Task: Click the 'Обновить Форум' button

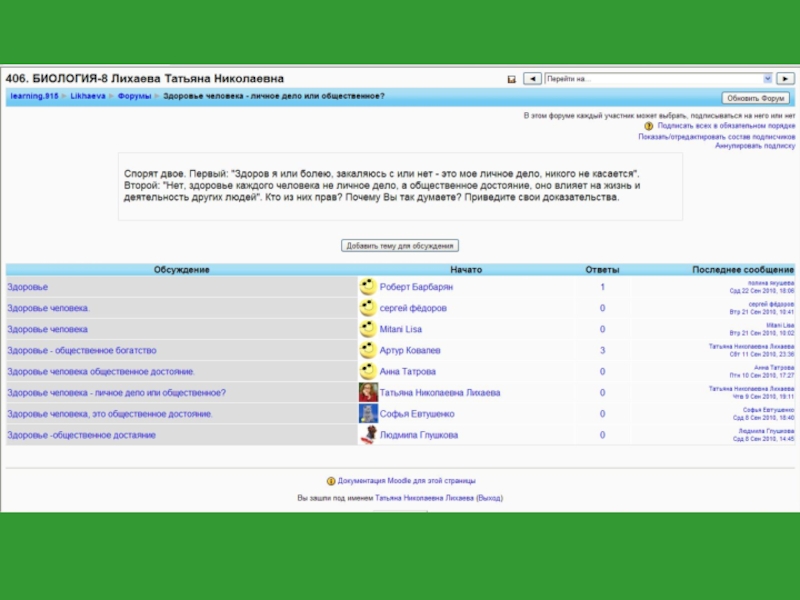Action: (x=756, y=98)
